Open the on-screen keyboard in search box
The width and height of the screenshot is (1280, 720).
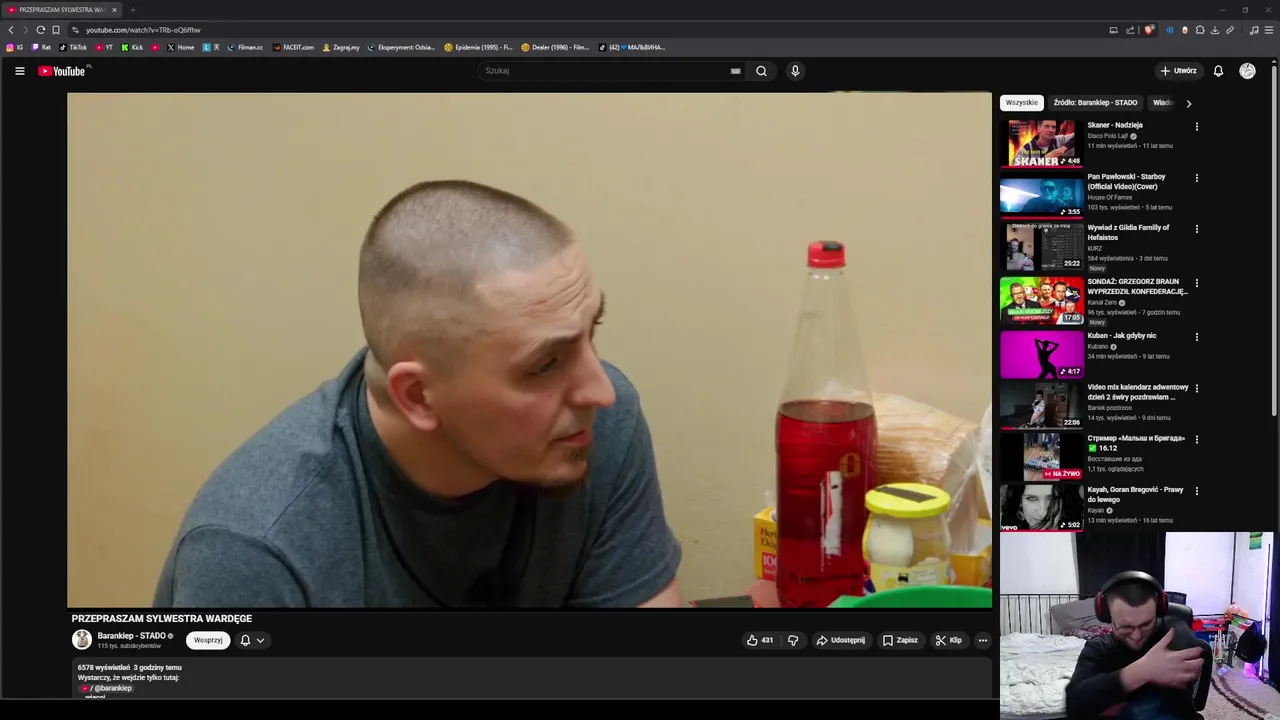[x=735, y=71]
